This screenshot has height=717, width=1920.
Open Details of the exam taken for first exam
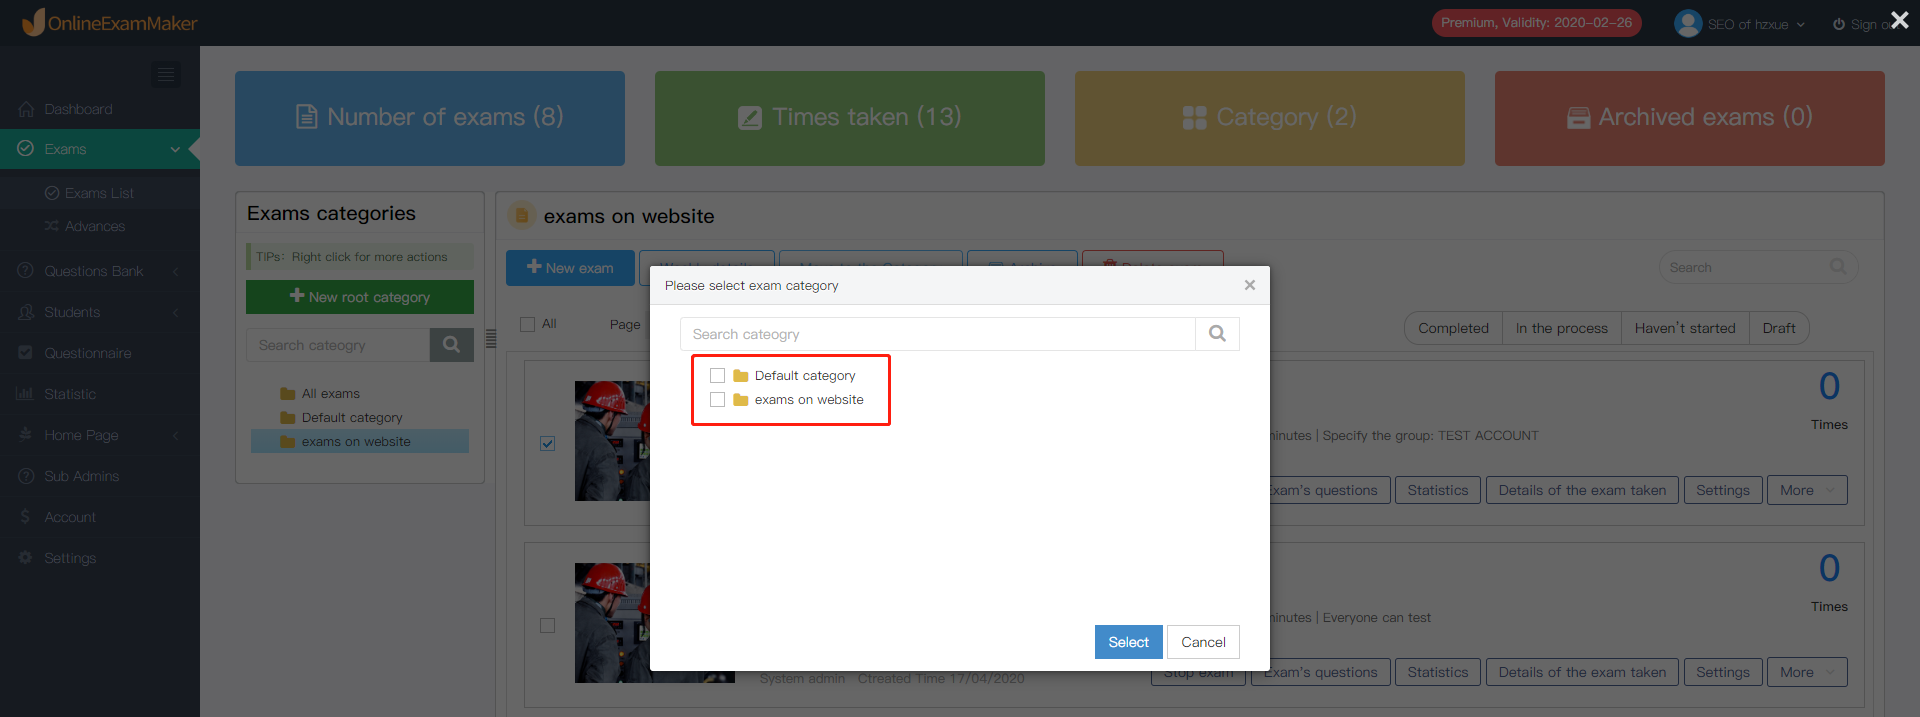[1582, 490]
